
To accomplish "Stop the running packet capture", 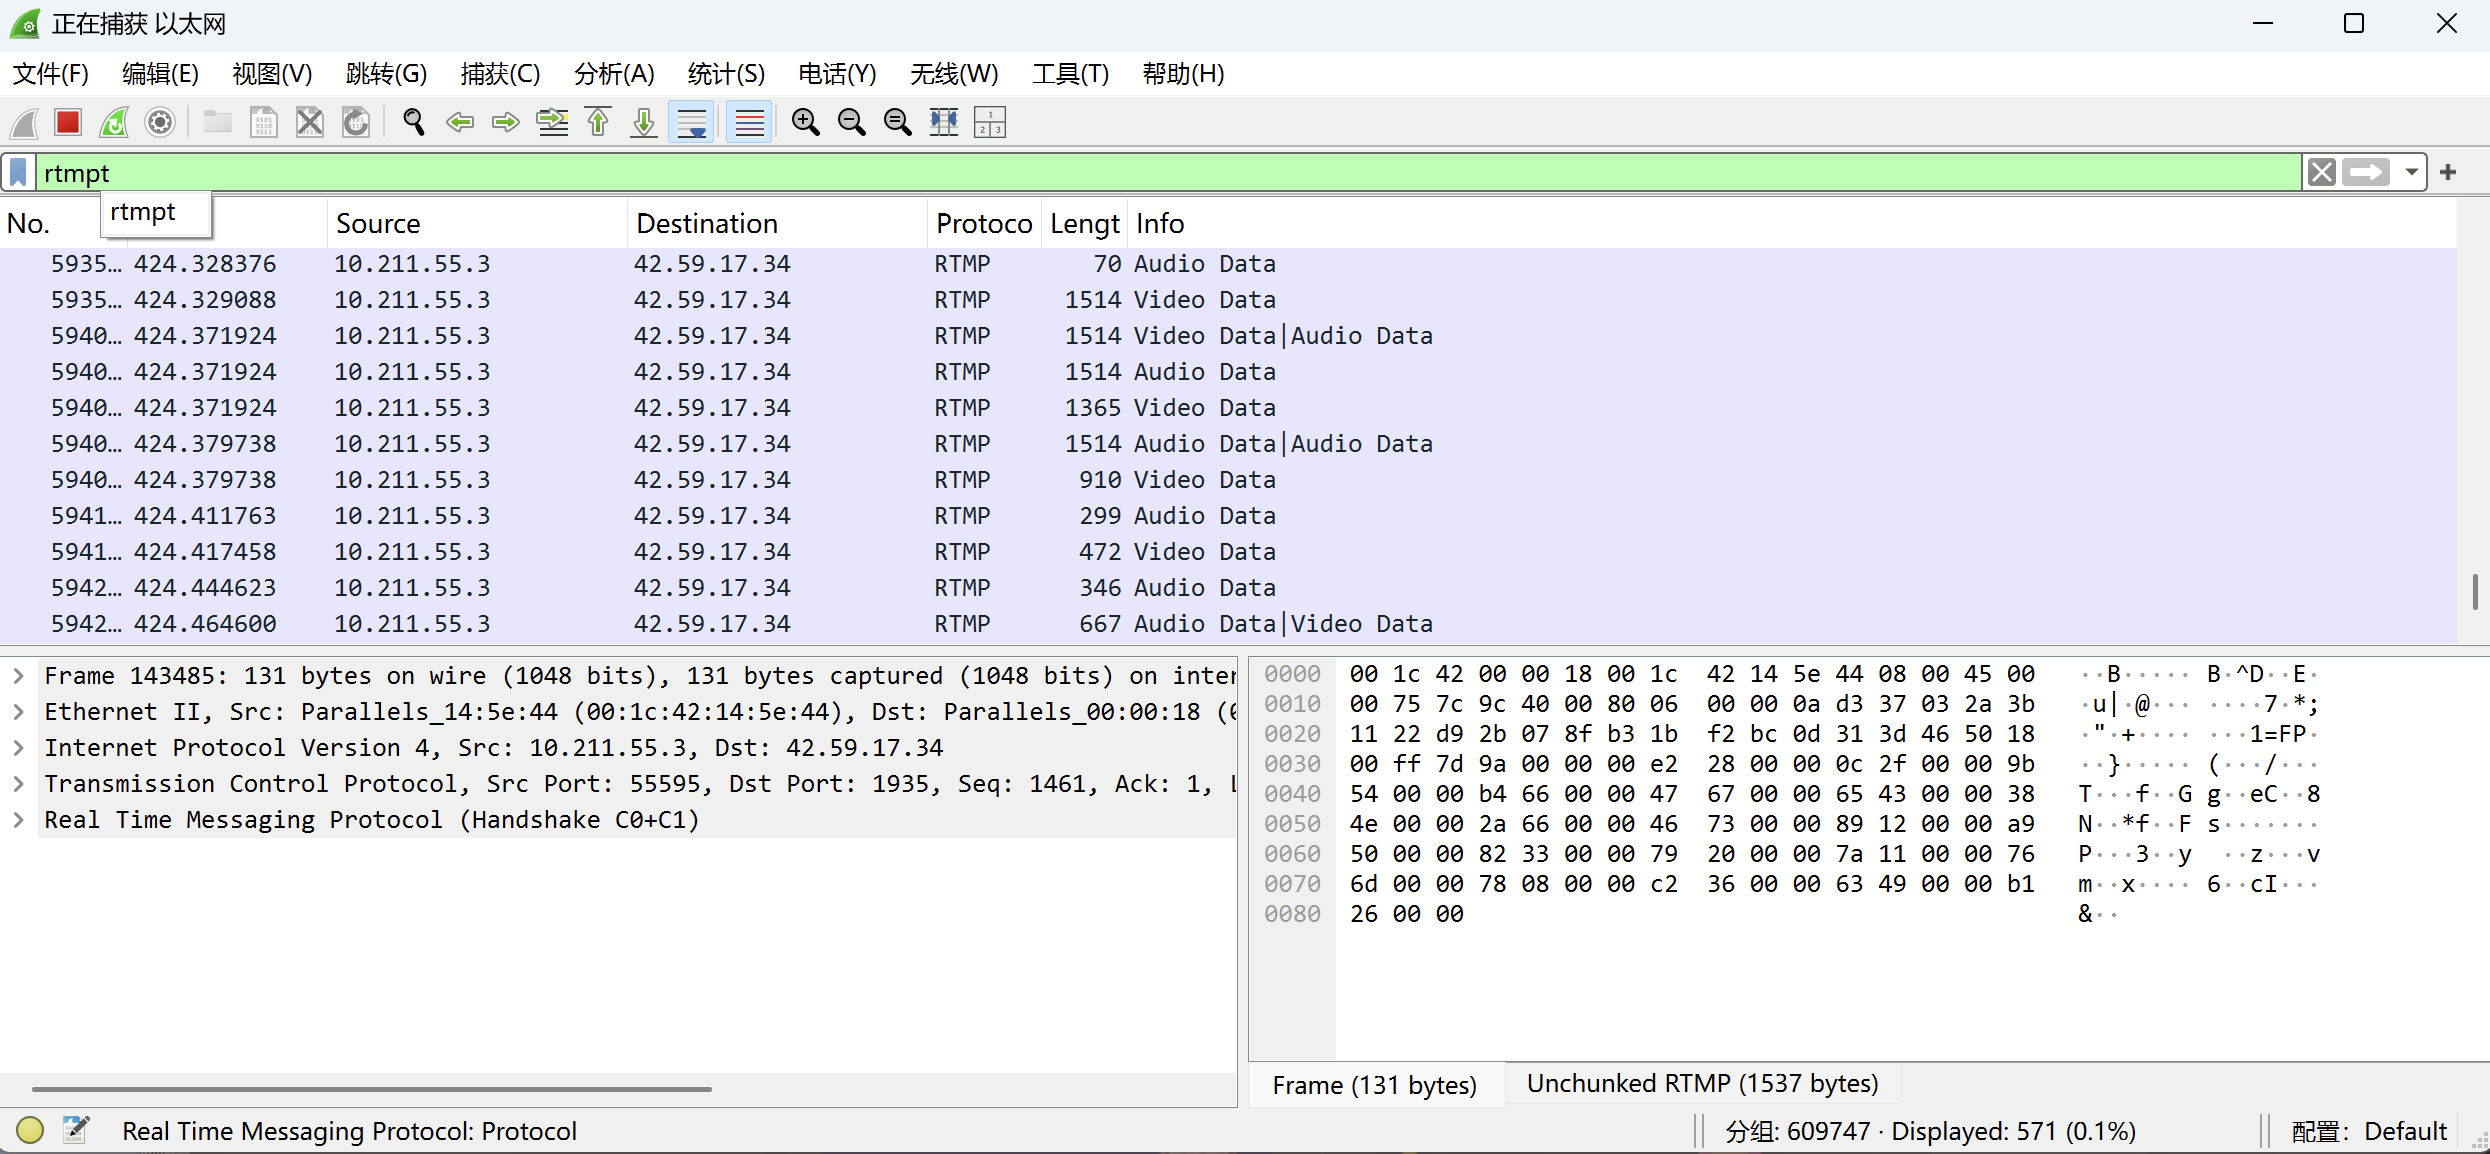I will [x=68, y=122].
